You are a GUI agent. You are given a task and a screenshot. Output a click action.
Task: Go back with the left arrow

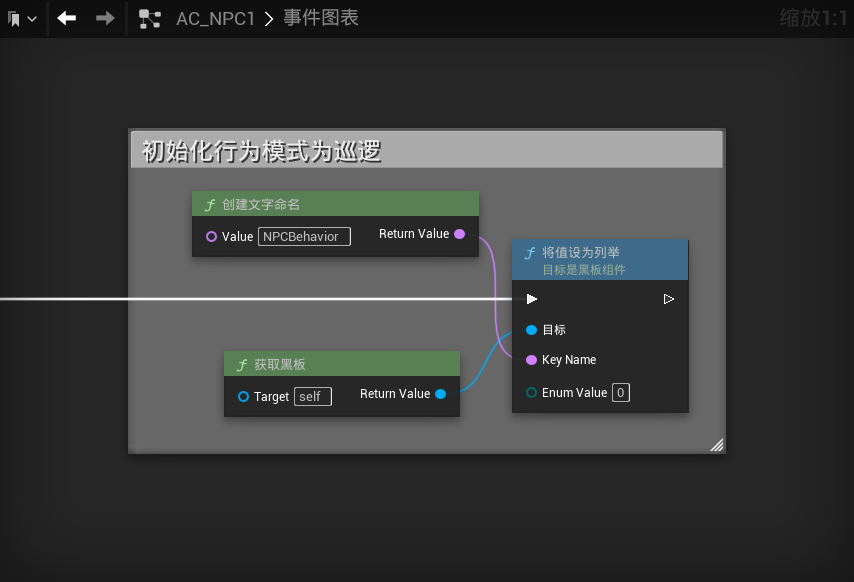pos(66,19)
